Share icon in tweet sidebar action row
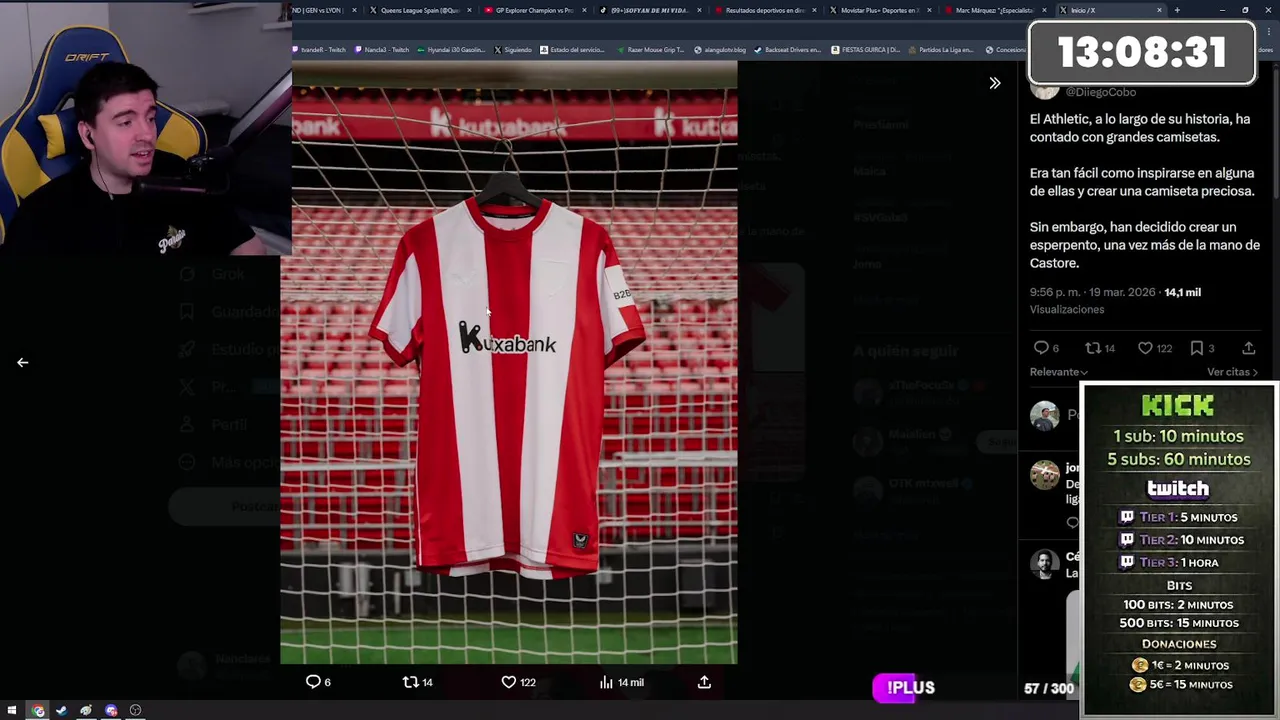The width and height of the screenshot is (1280, 720). (x=1249, y=348)
